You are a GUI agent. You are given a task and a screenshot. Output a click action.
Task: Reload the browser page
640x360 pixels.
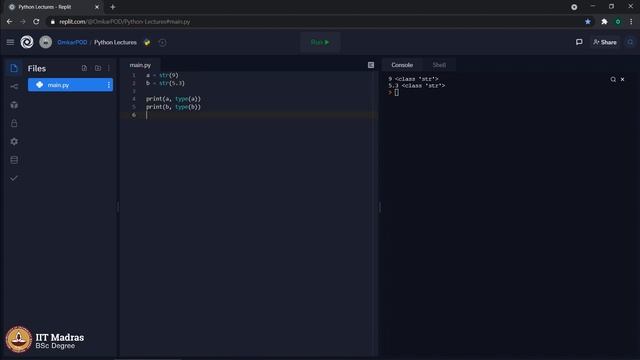click(x=36, y=22)
